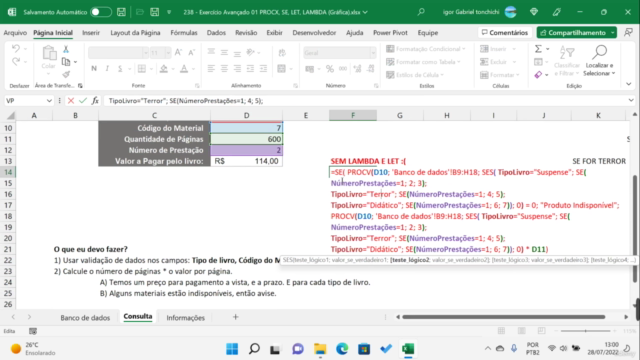Click the Percent Style icon
Image resolution: width=640 pixels, height=360 pixels.
point(330,69)
